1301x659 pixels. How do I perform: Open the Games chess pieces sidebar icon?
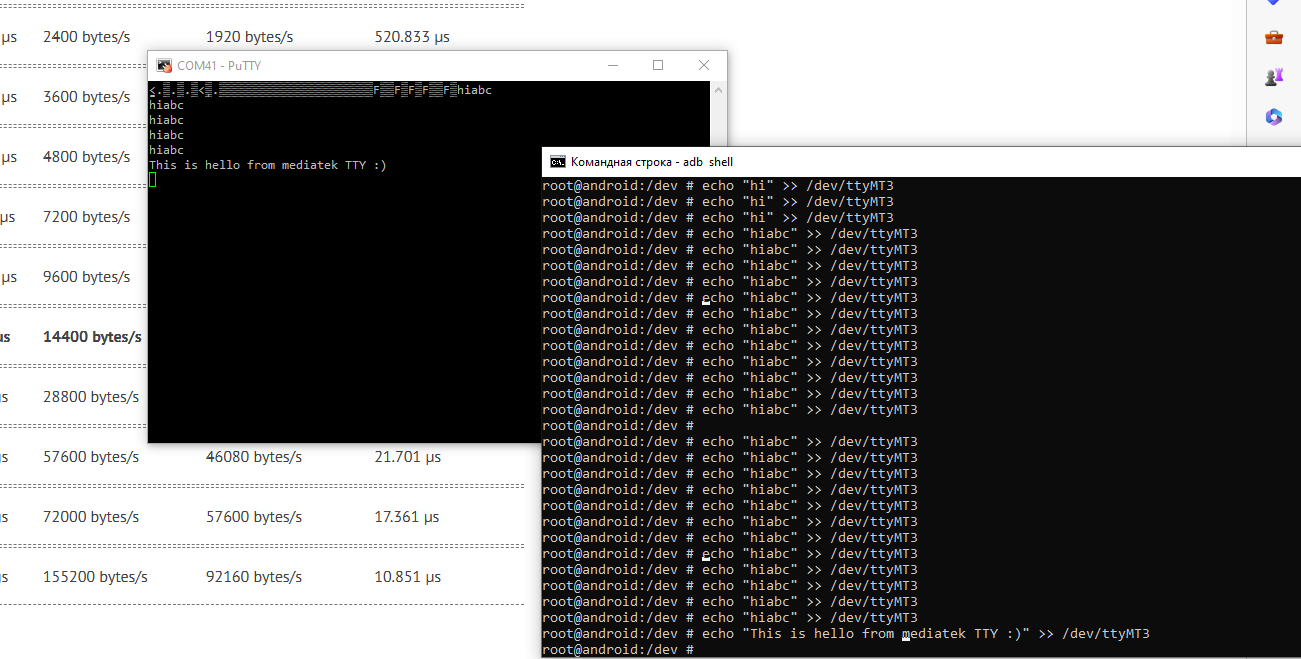tap(1274, 77)
